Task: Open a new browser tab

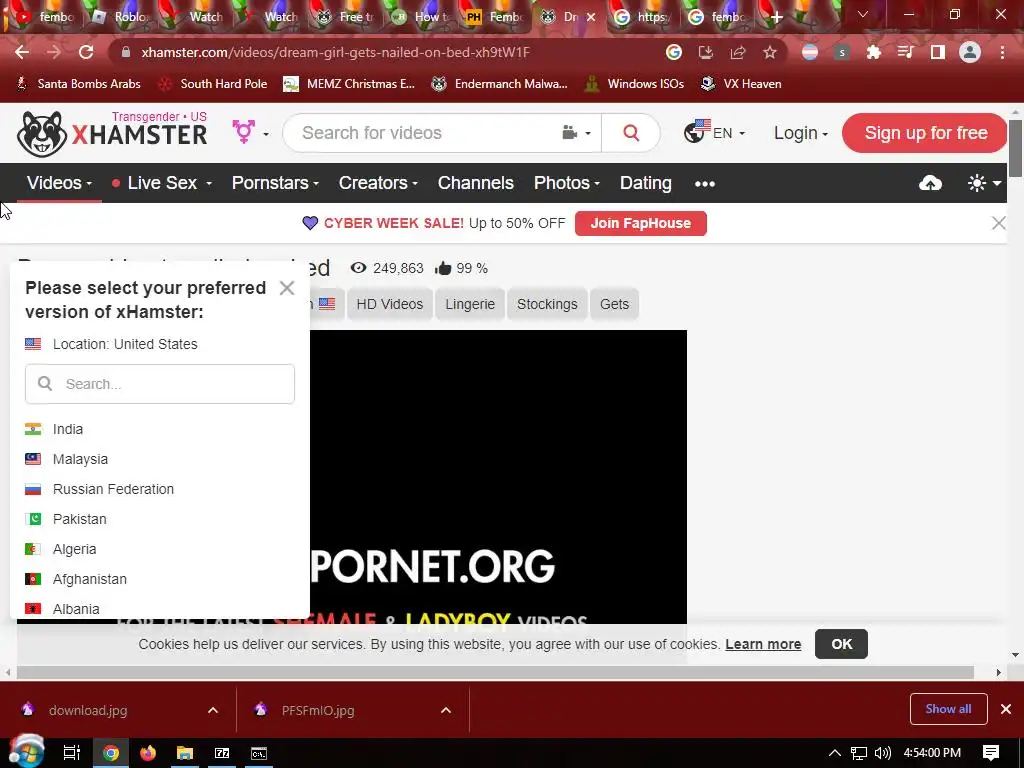Action: pyautogui.click(x=776, y=17)
